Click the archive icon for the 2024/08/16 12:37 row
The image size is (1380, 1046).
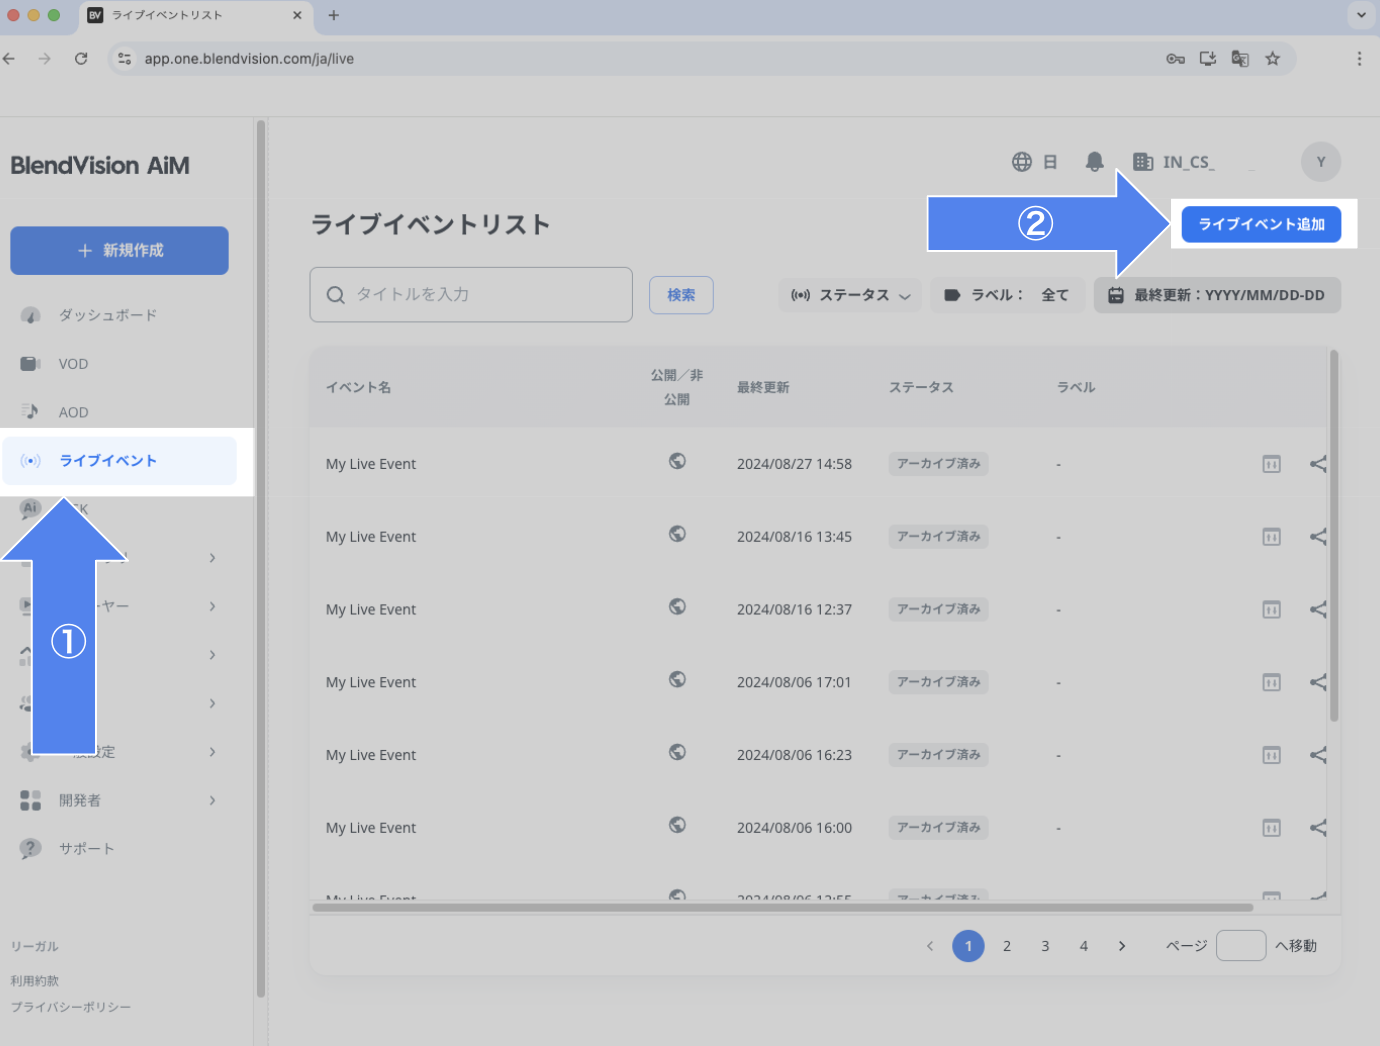1271,609
